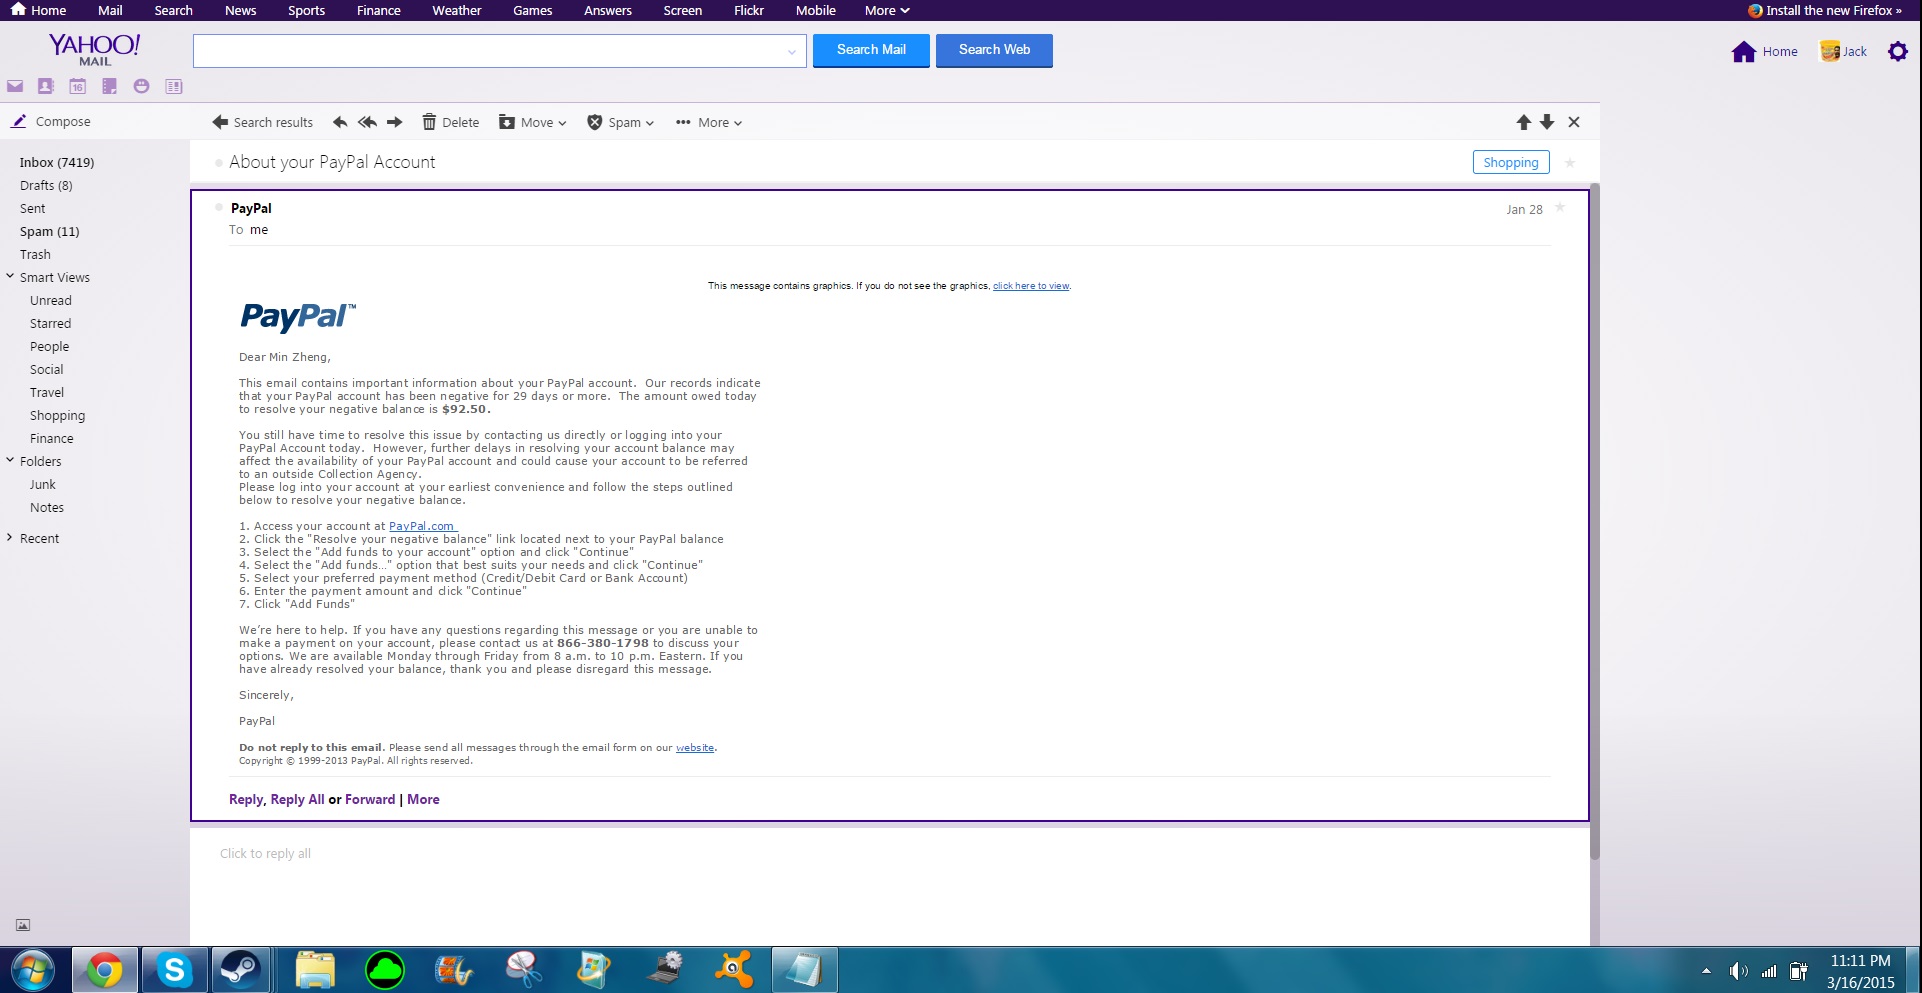Image resolution: width=1922 pixels, height=993 pixels.
Task: Open the Spam dropdown menu
Action: [621, 122]
